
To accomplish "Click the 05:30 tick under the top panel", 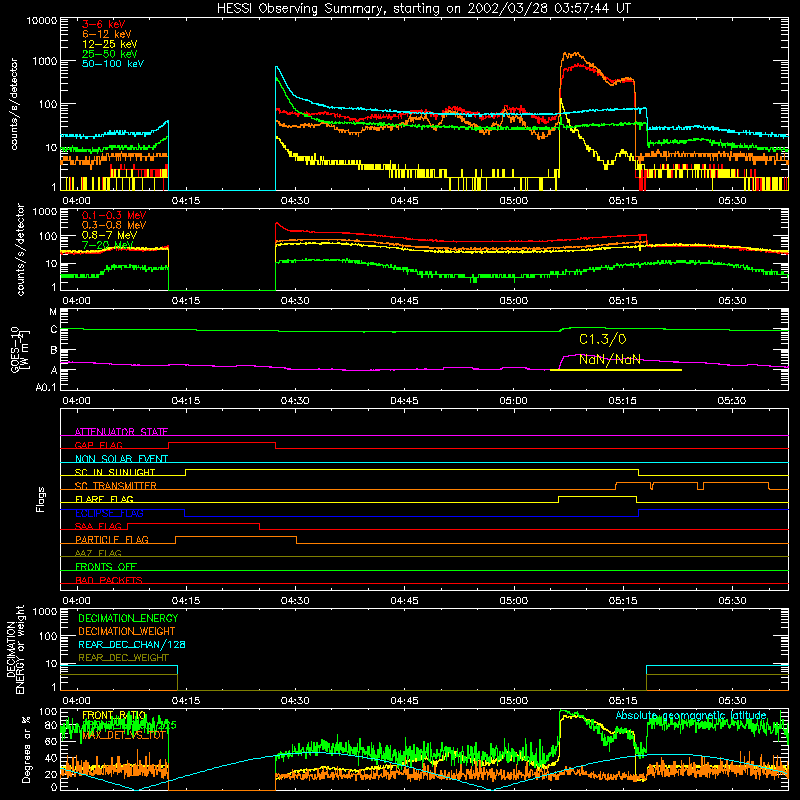I will (x=732, y=201).
